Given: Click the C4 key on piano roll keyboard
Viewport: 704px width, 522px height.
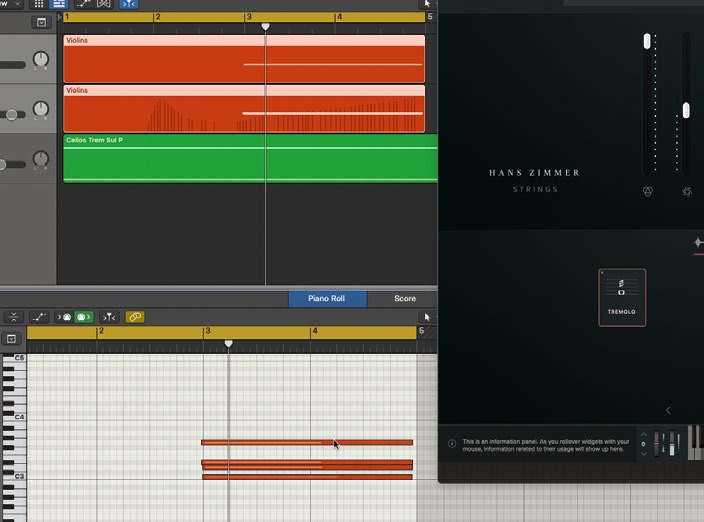Looking at the screenshot, I should point(13,417).
